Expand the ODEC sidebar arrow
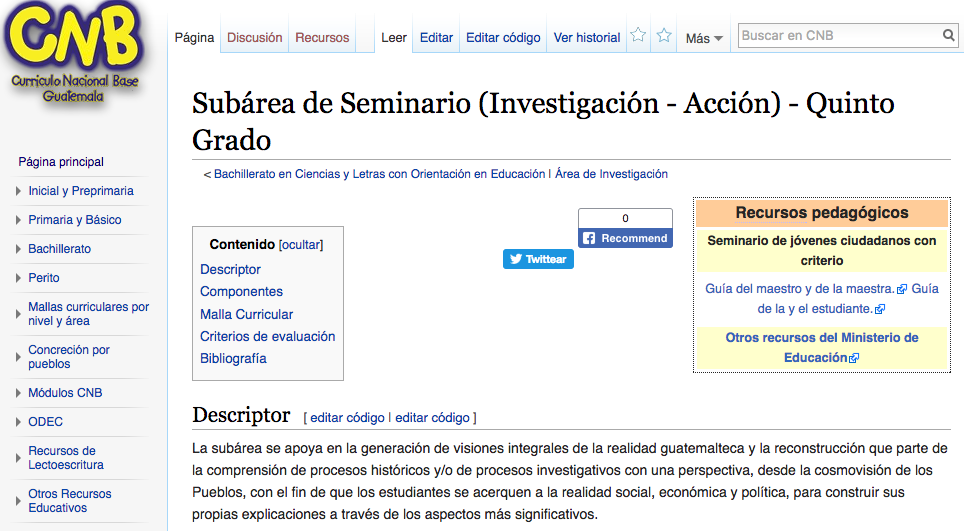The width and height of the screenshot is (964, 531). [x=18, y=422]
